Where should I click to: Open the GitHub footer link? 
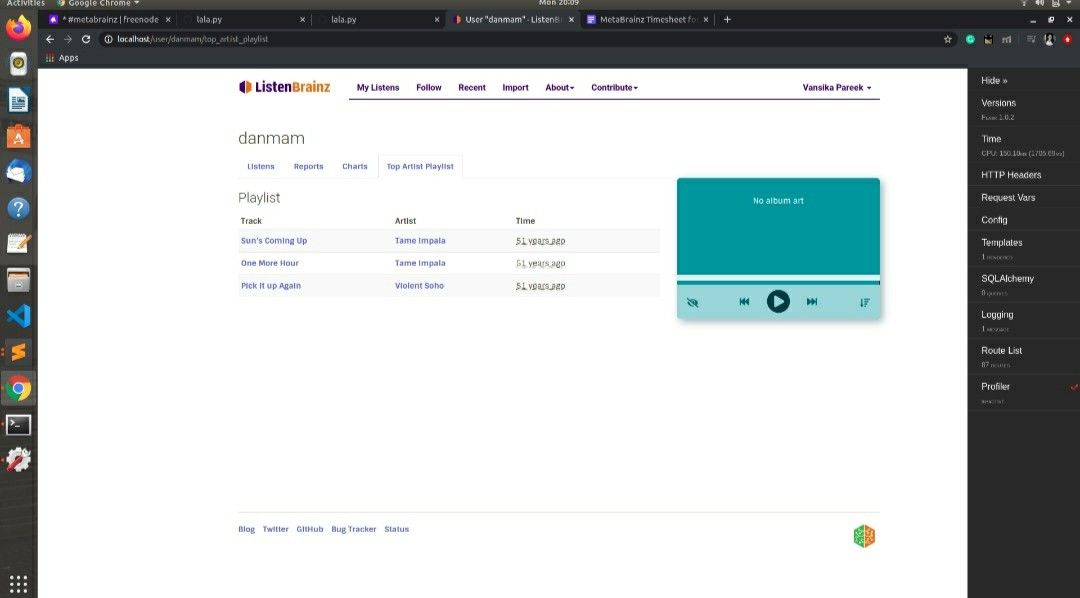click(x=310, y=529)
